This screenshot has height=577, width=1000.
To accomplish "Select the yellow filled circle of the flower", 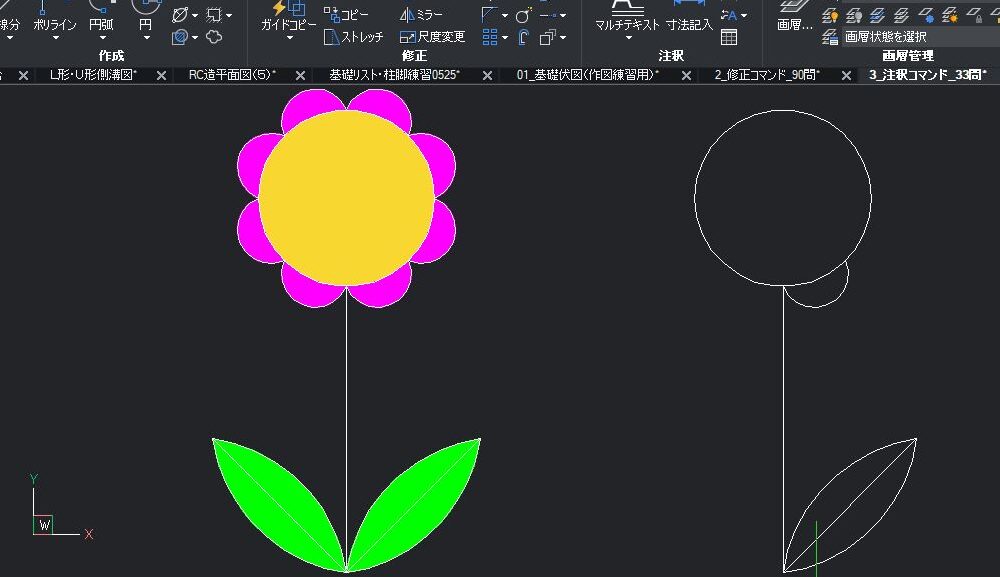I will click(x=346, y=198).
